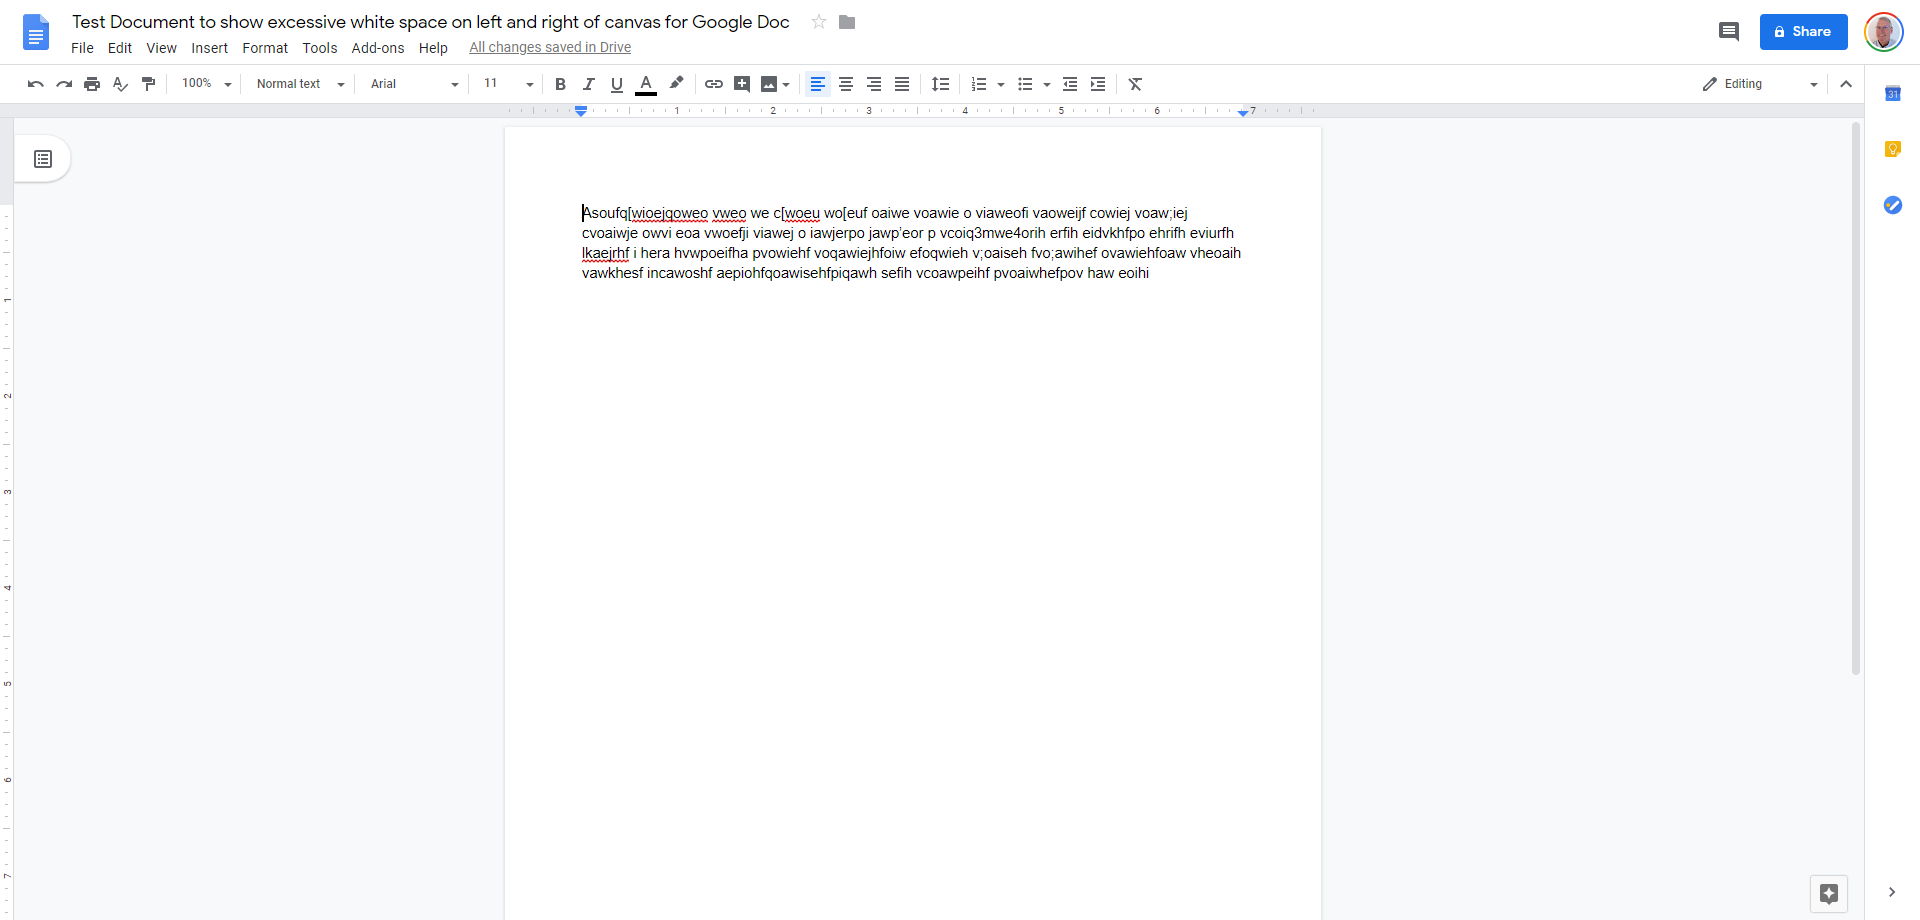This screenshot has width=1920, height=920.
Task: Click the paint format tool
Action: coord(147,84)
